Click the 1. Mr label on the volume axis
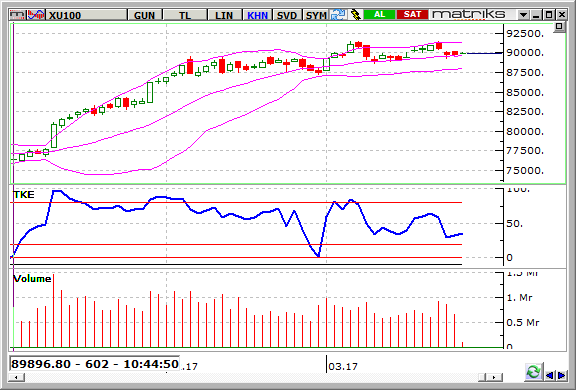This screenshot has height=390, width=576. [519, 297]
